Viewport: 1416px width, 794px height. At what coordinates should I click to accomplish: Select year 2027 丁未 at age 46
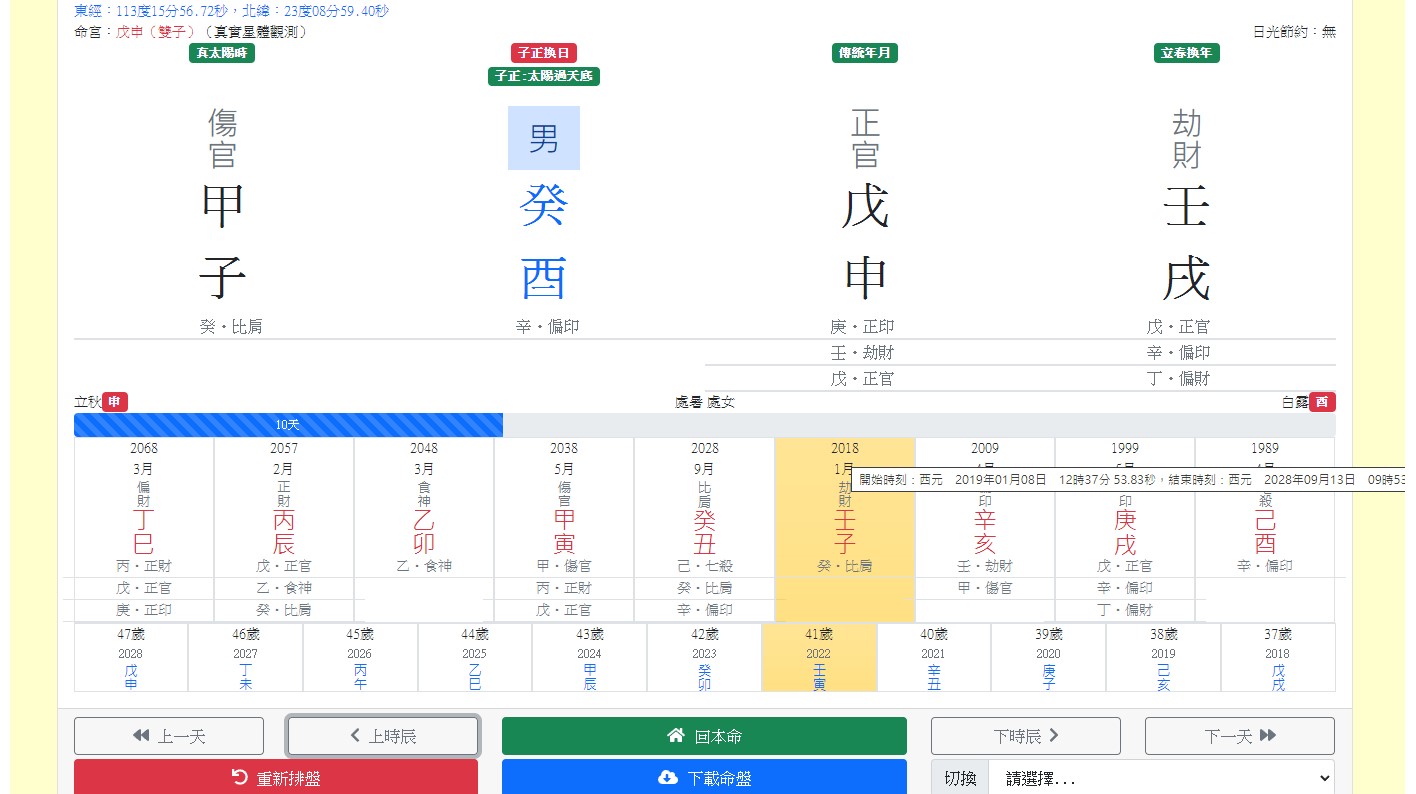click(x=246, y=658)
